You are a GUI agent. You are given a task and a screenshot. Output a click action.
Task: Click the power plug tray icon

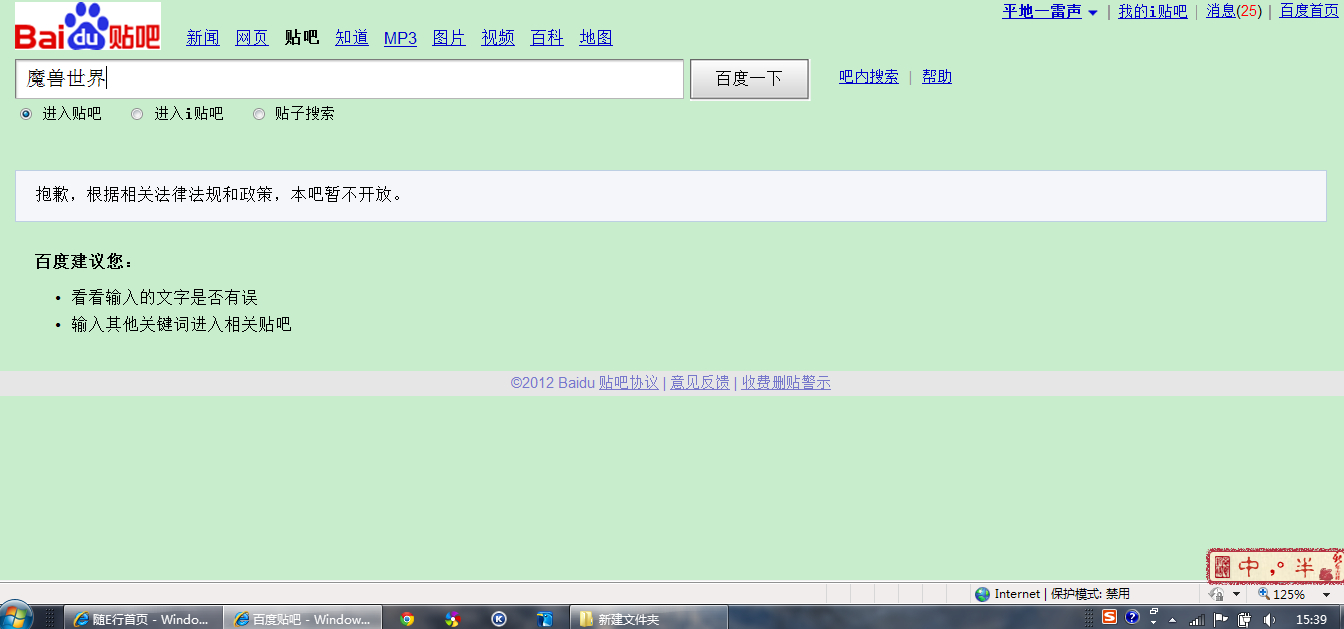(1244, 620)
